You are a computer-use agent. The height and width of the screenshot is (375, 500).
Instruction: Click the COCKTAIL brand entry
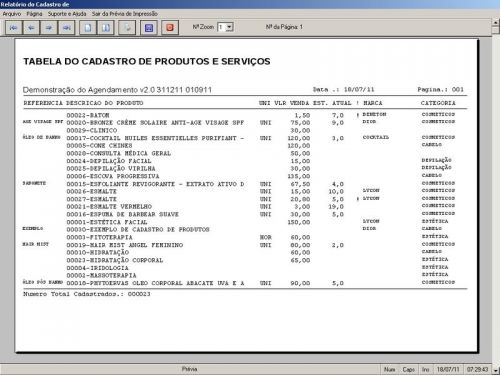click(376, 137)
